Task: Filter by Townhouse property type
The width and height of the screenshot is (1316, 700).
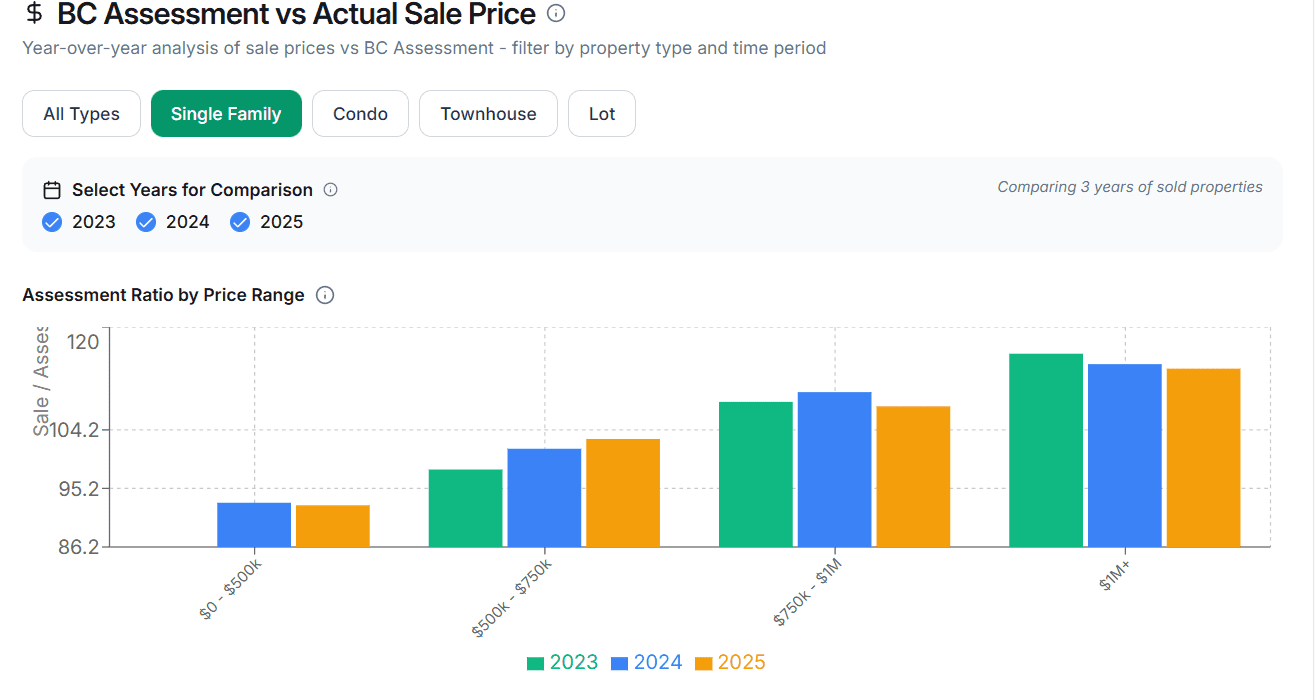Action: pos(488,114)
